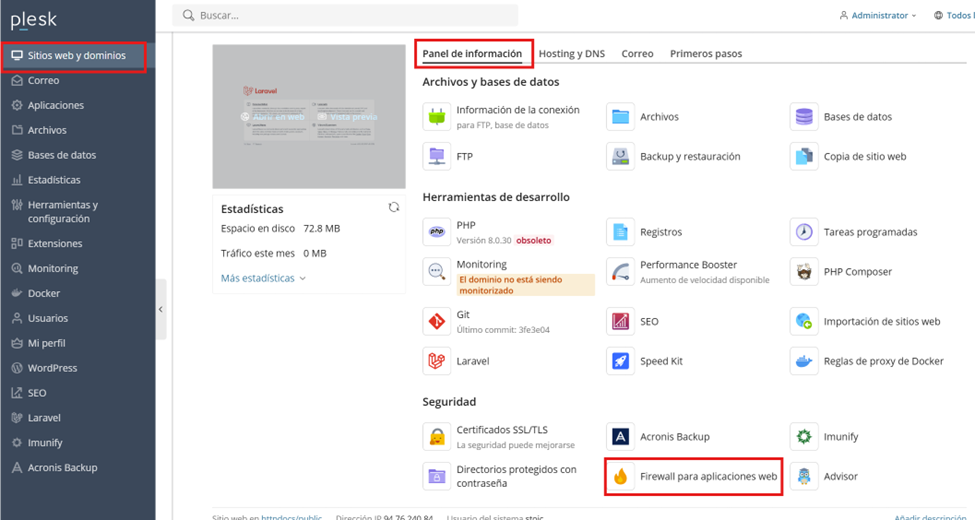Click the Buscar search field
This screenshot has width=975, height=520.
(x=345, y=16)
